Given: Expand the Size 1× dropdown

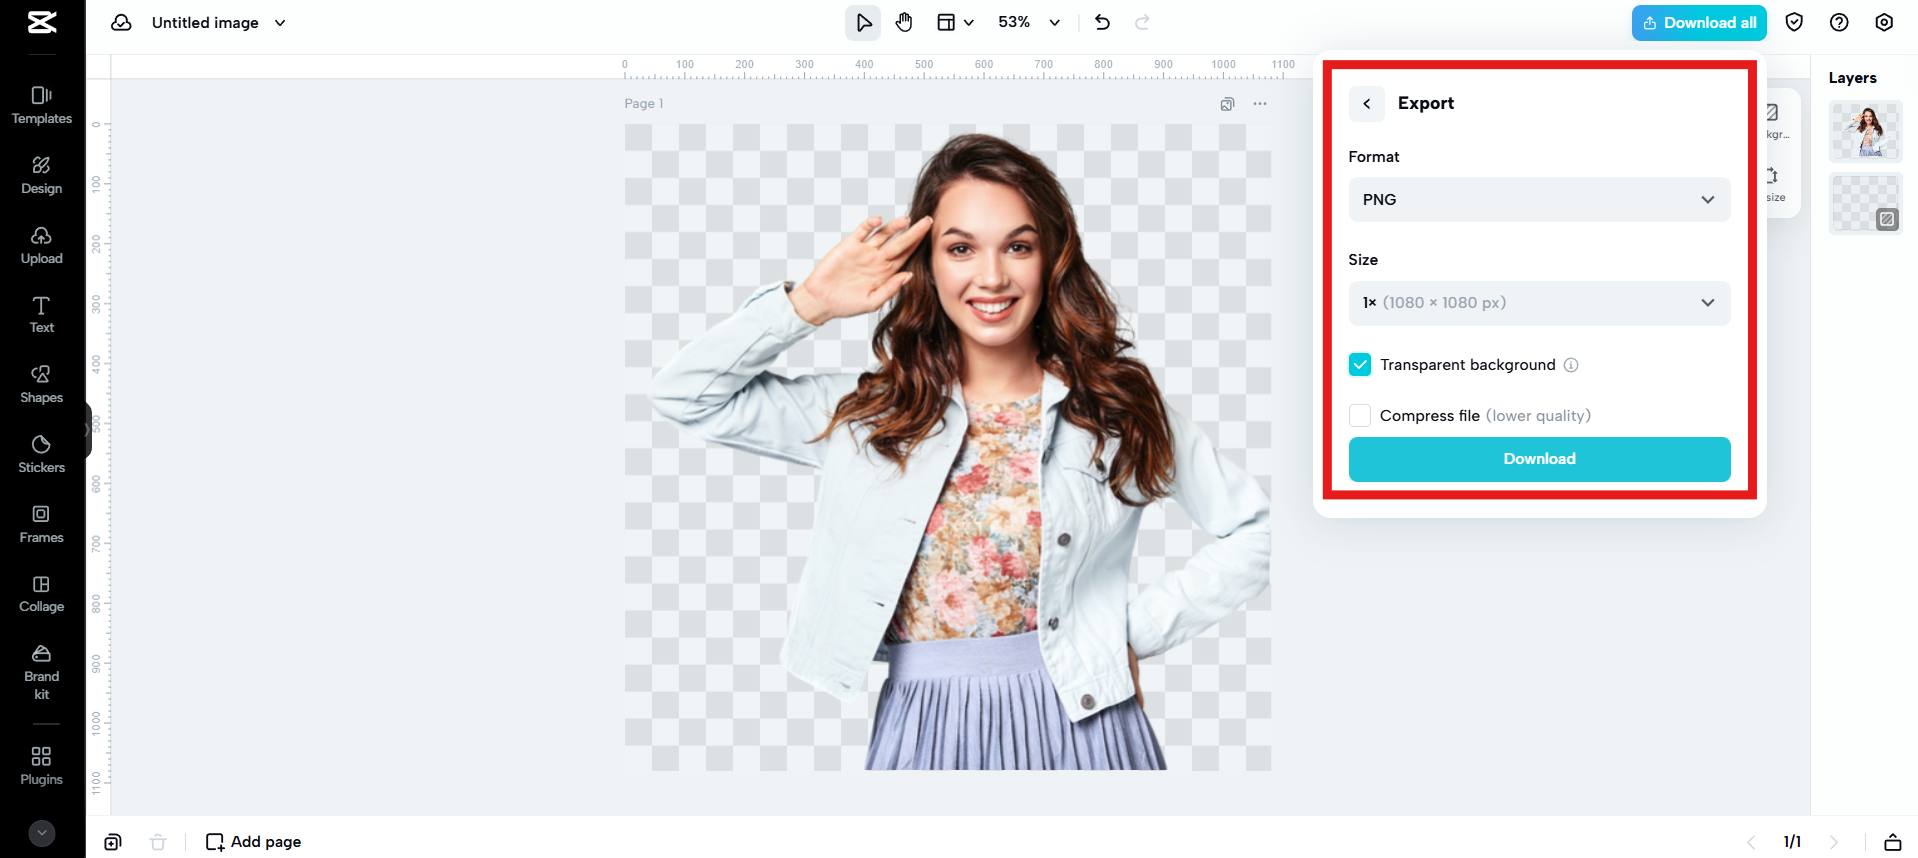Looking at the screenshot, I should pos(1538,303).
